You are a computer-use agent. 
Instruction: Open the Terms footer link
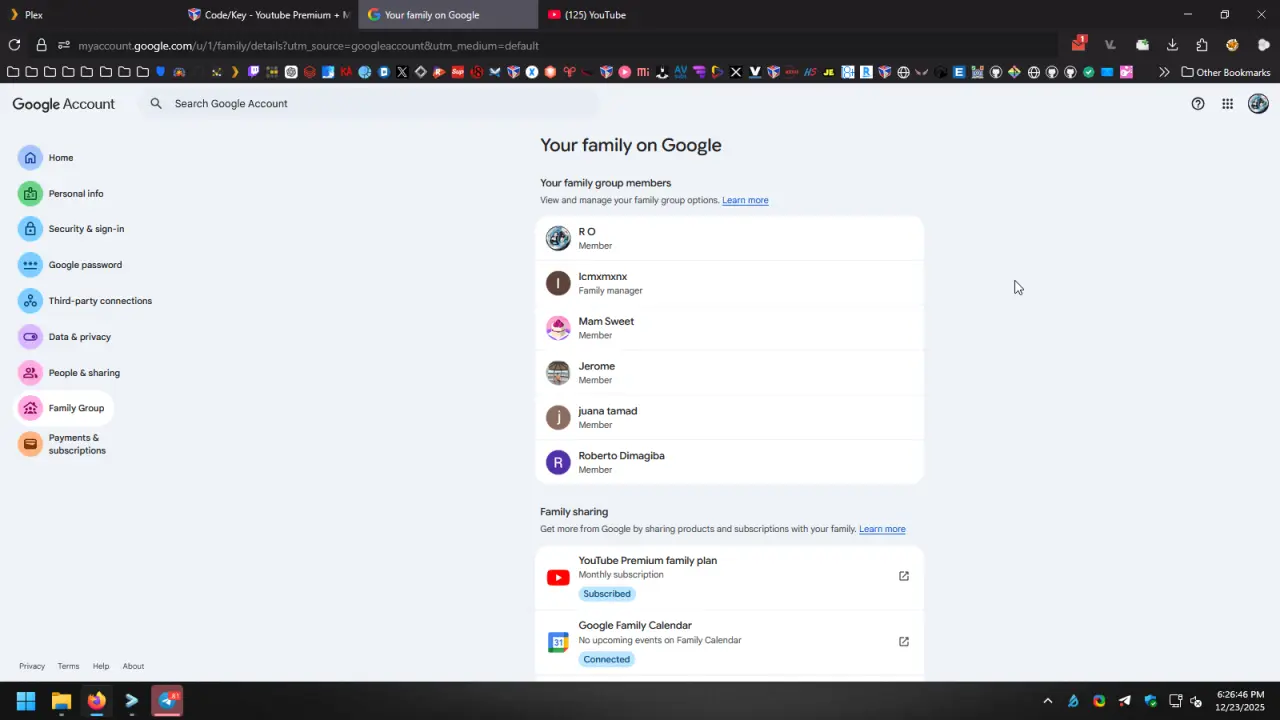(68, 666)
